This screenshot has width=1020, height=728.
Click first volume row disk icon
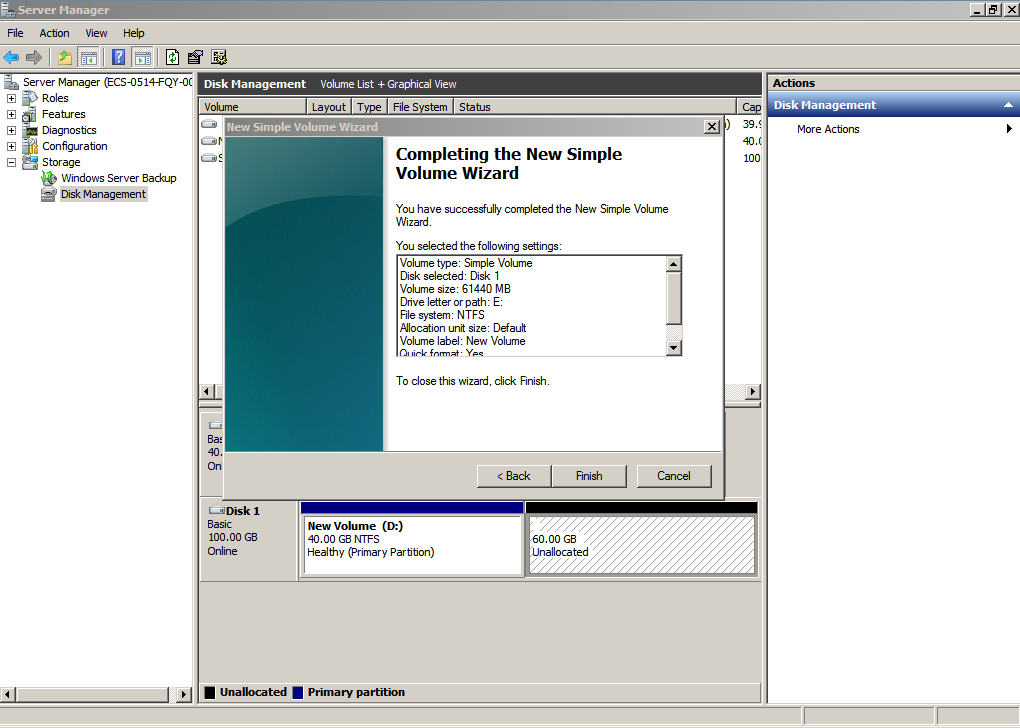[x=209, y=124]
